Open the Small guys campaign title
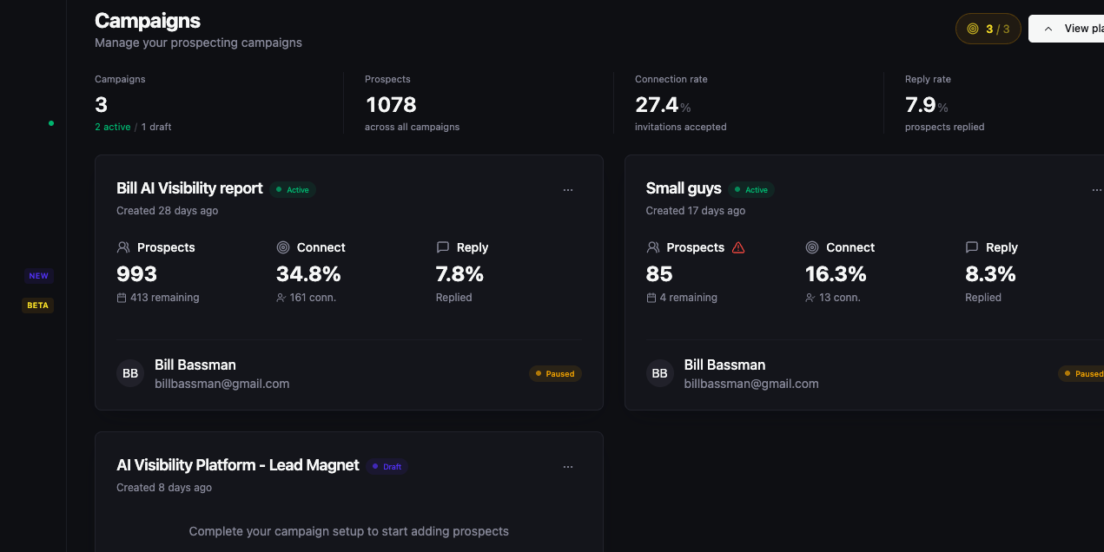 coord(683,189)
